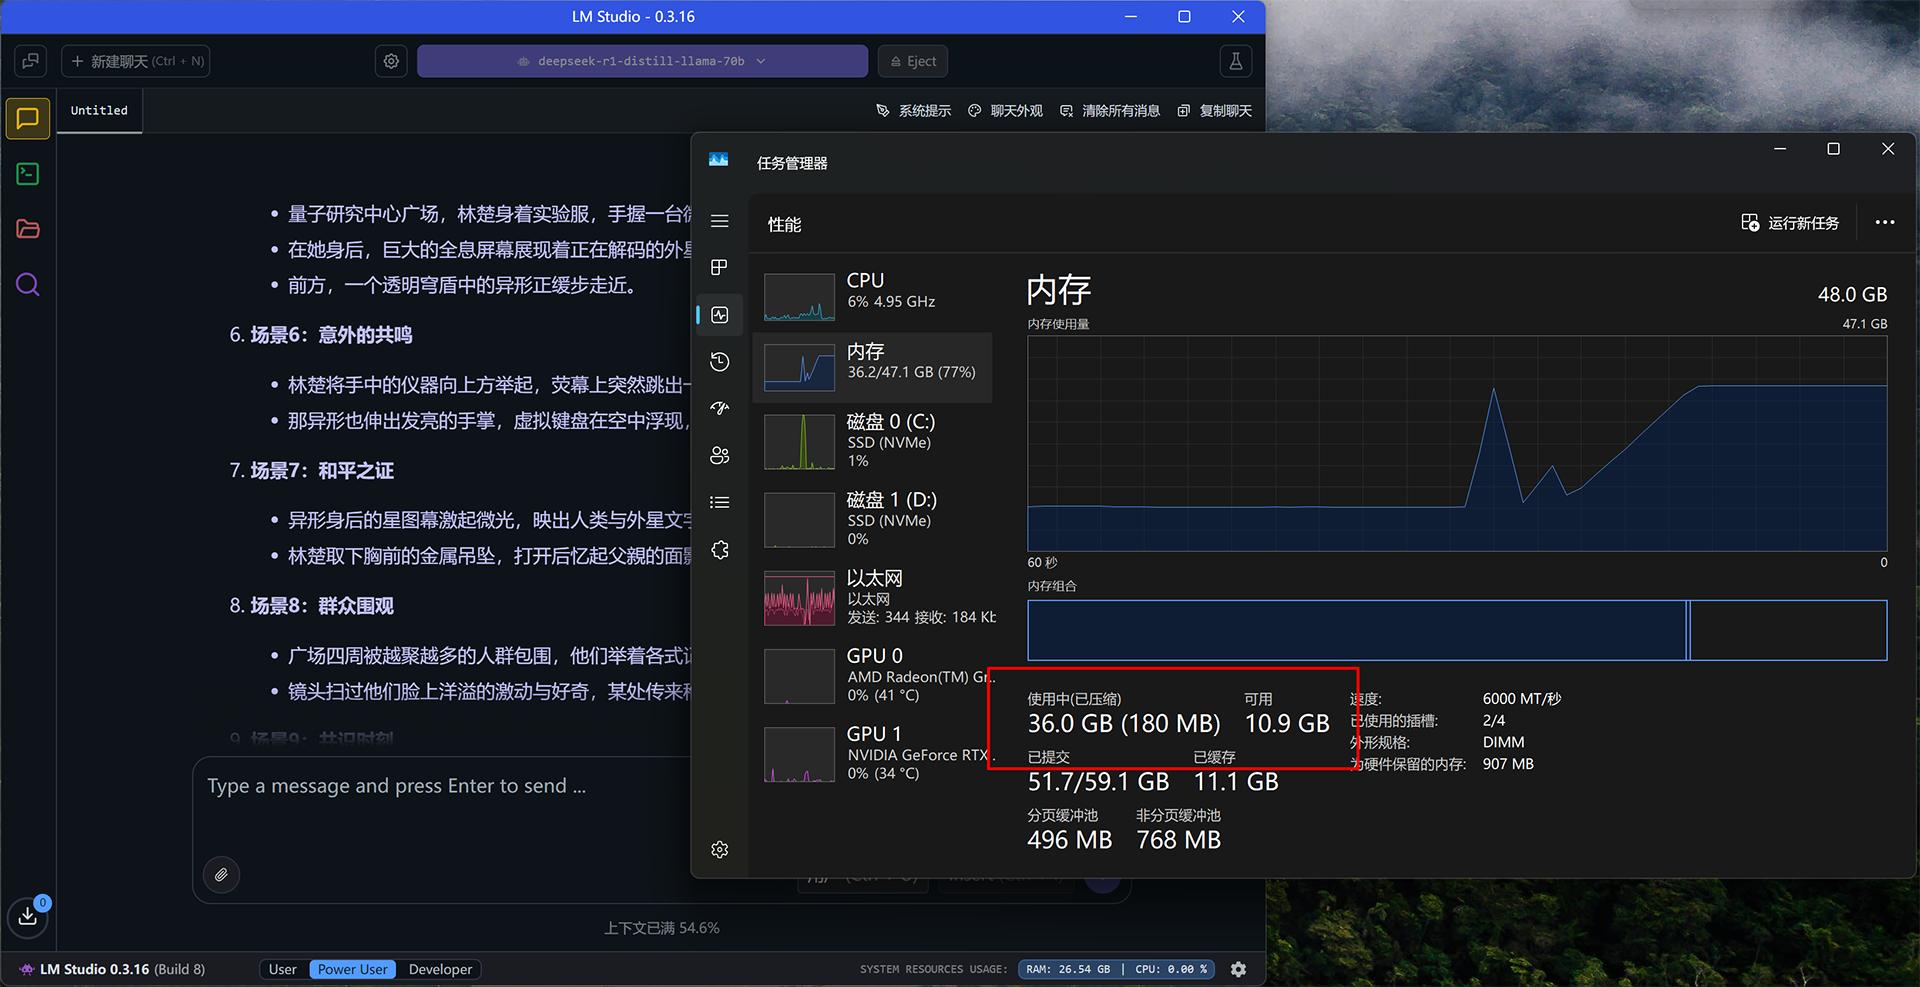Open the deepseek-r1-distill-llama-70b model dropdown
Image resolution: width=1920 pixels, height=987 pixels.
click(x=642, y=61)
